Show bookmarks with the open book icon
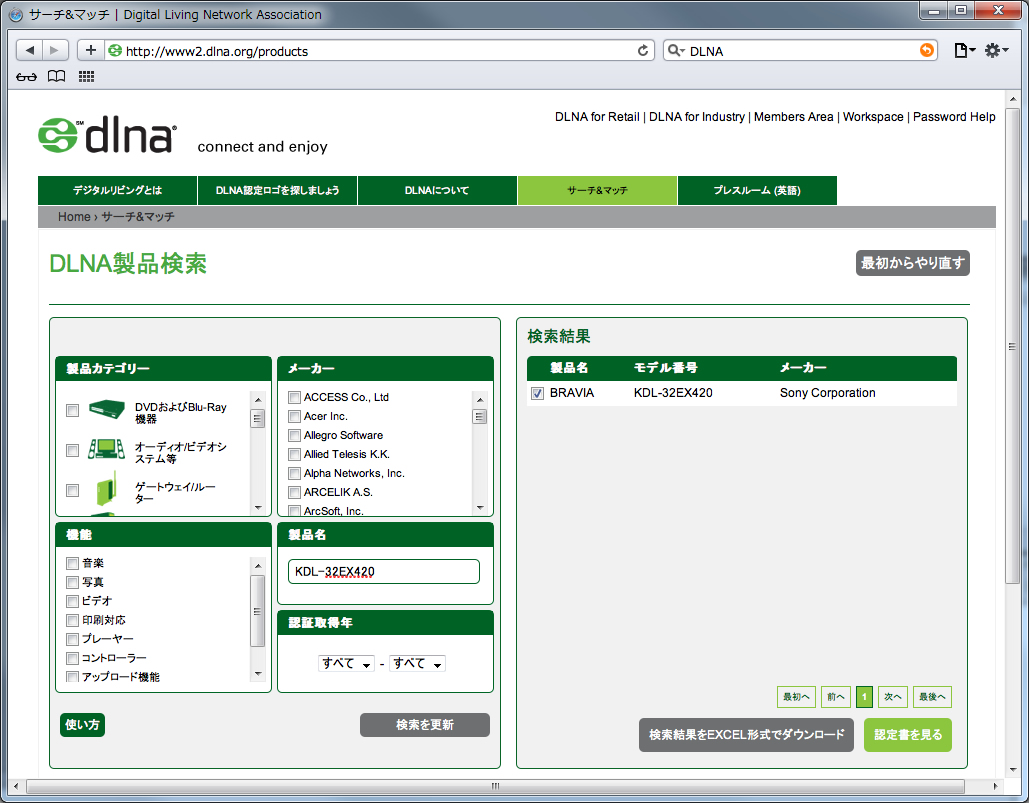 (56, 77)
